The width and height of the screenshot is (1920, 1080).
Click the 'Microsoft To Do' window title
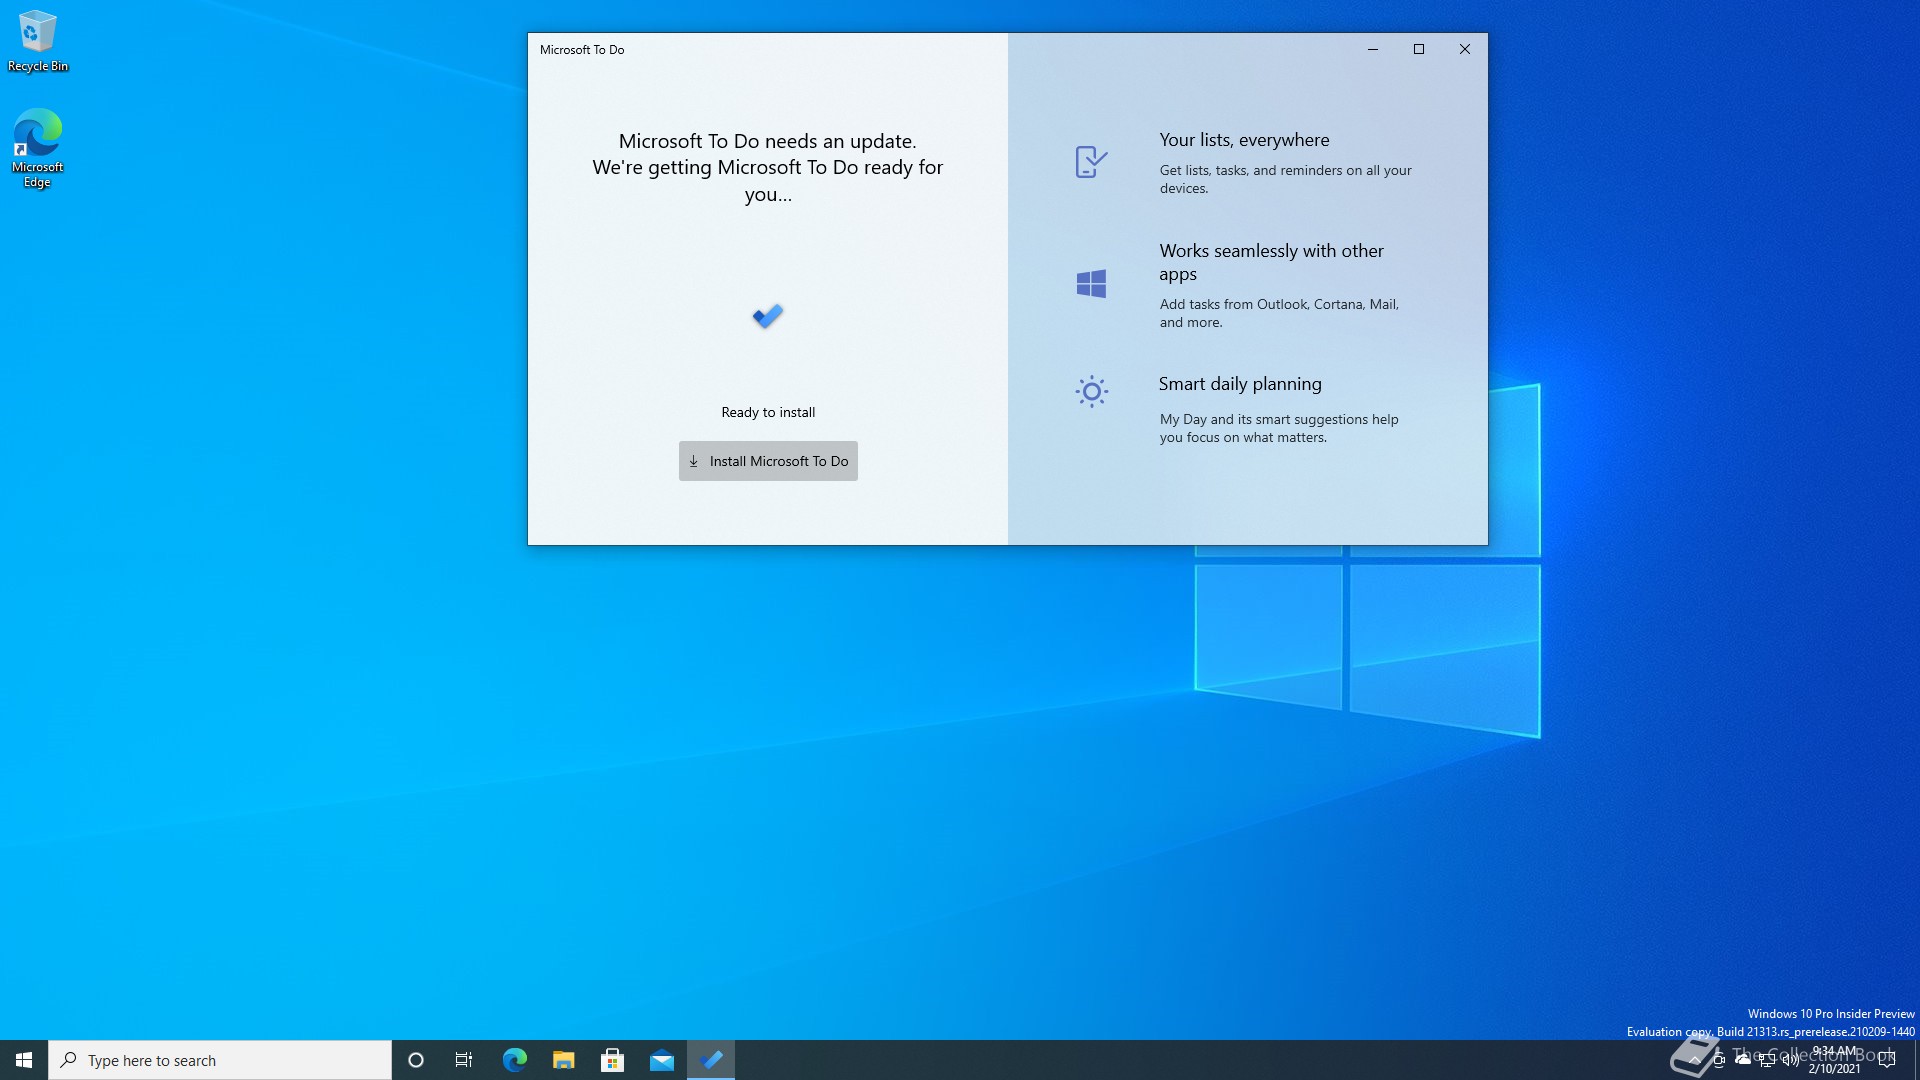click(x=582, y=49)
